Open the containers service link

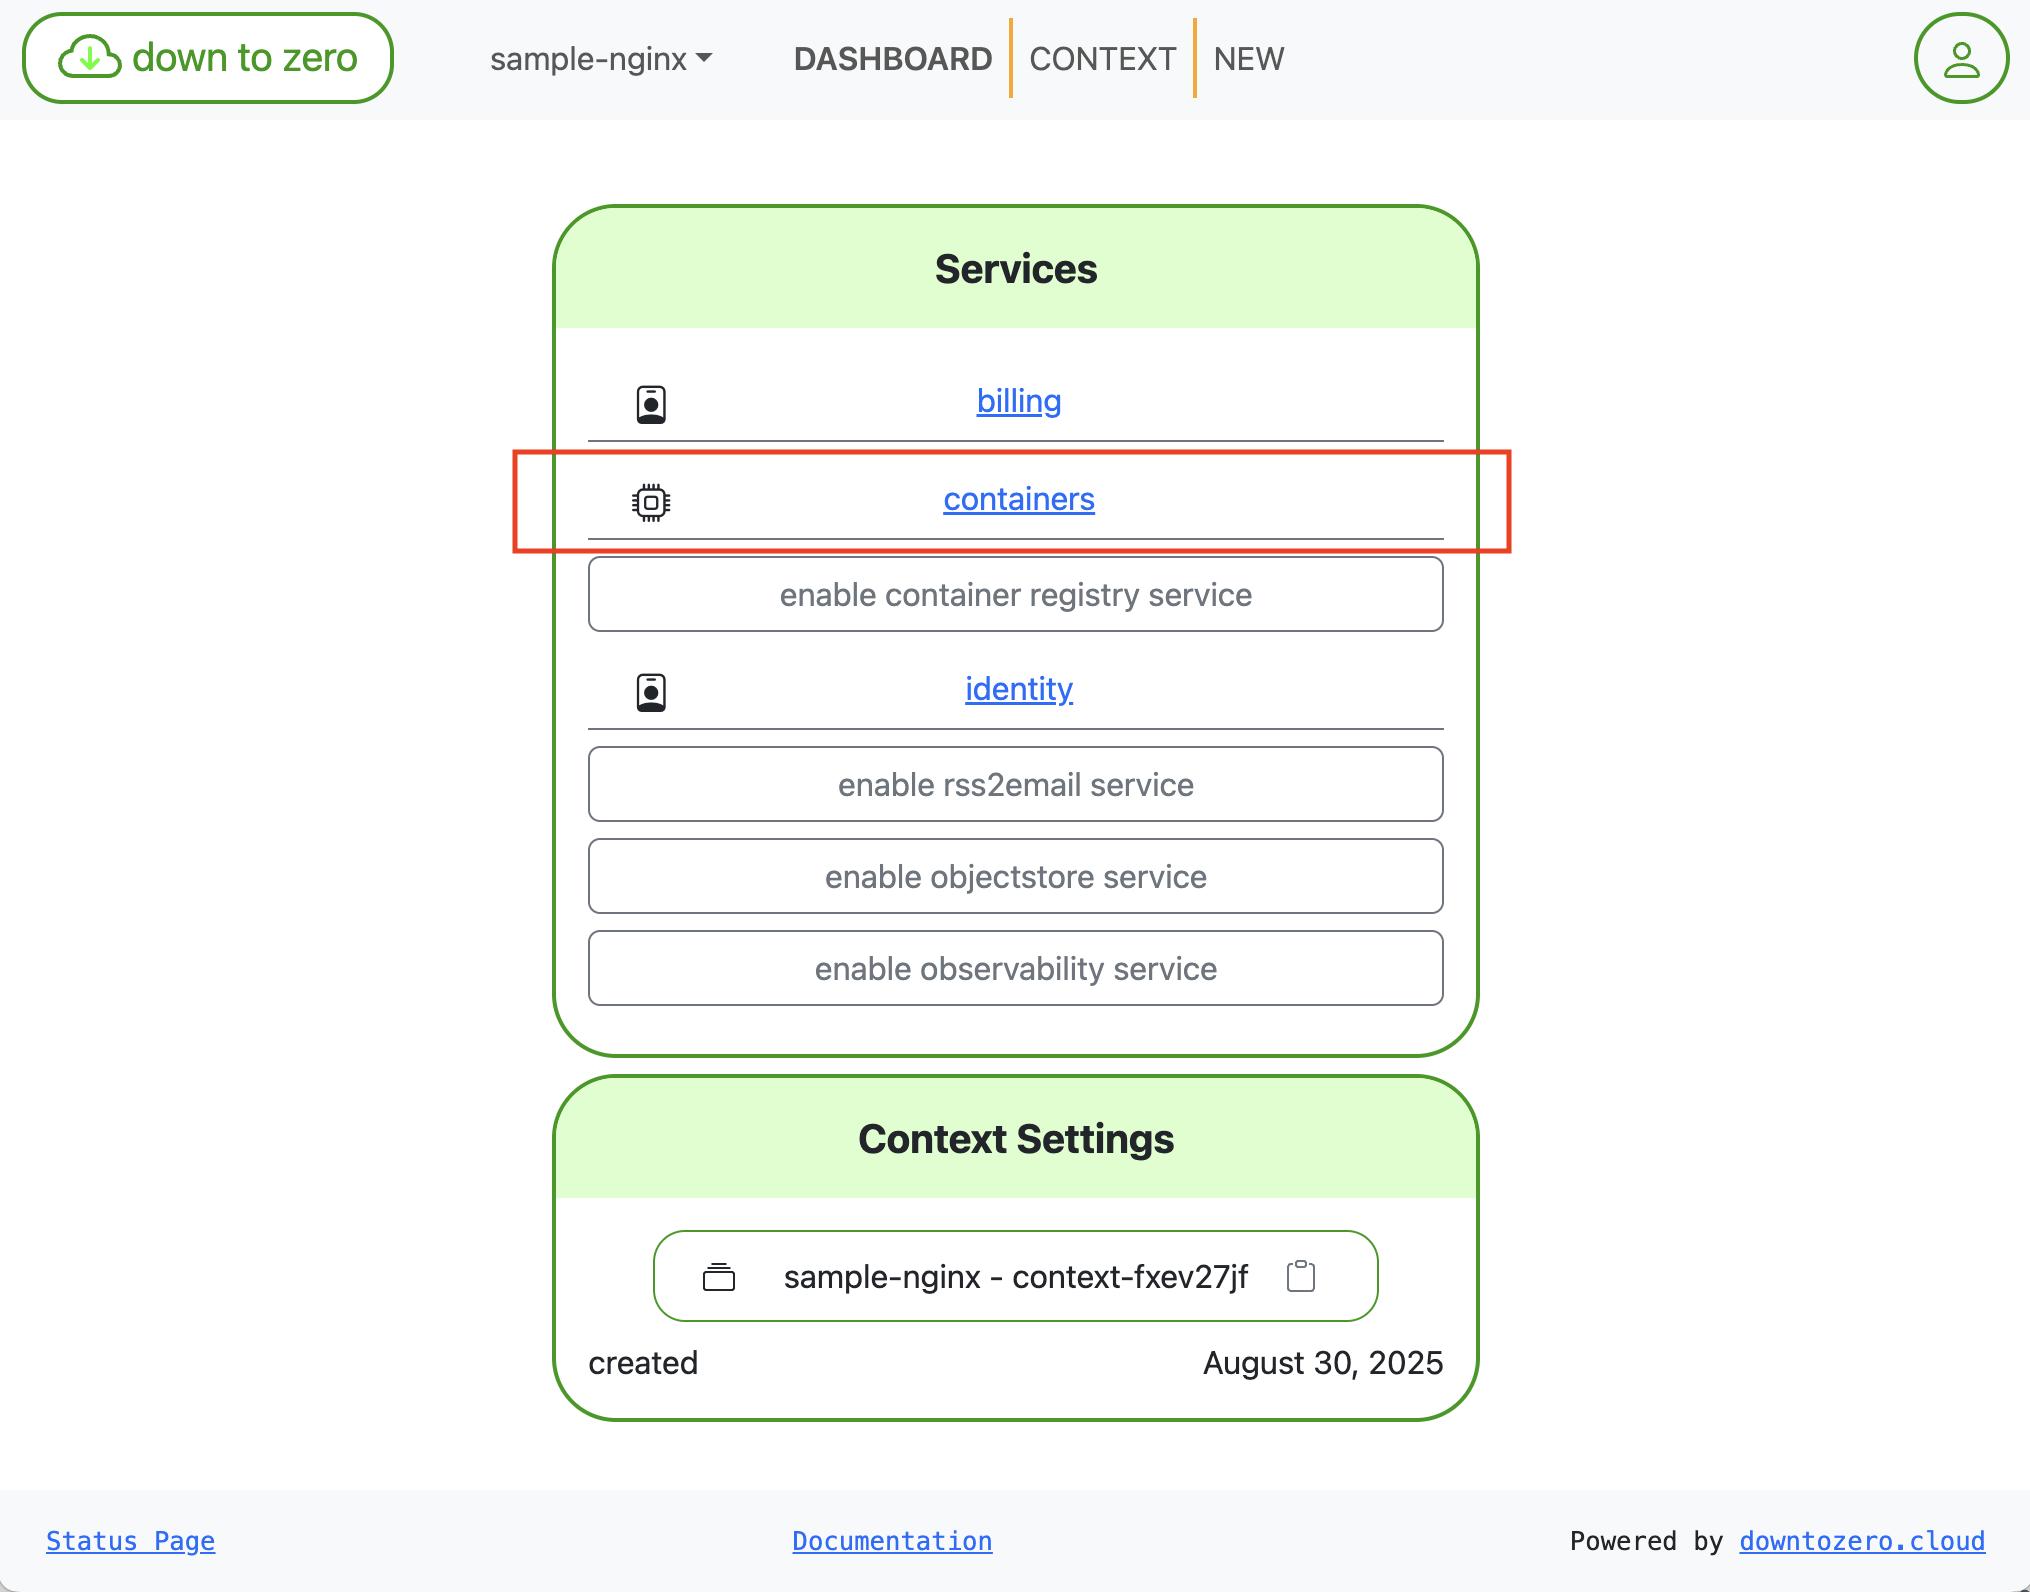(x=1018, y=499)
